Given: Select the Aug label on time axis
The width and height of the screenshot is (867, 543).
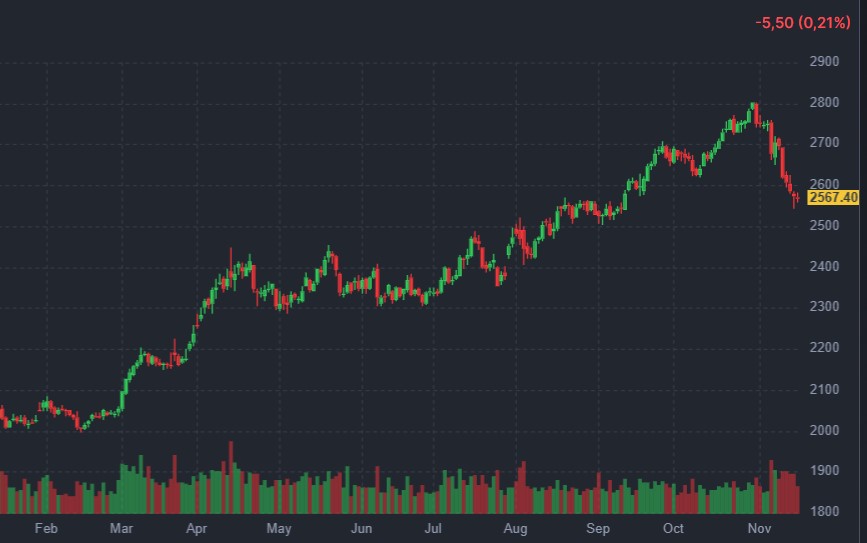Looking at the screenshot, I should click(515, 528).
